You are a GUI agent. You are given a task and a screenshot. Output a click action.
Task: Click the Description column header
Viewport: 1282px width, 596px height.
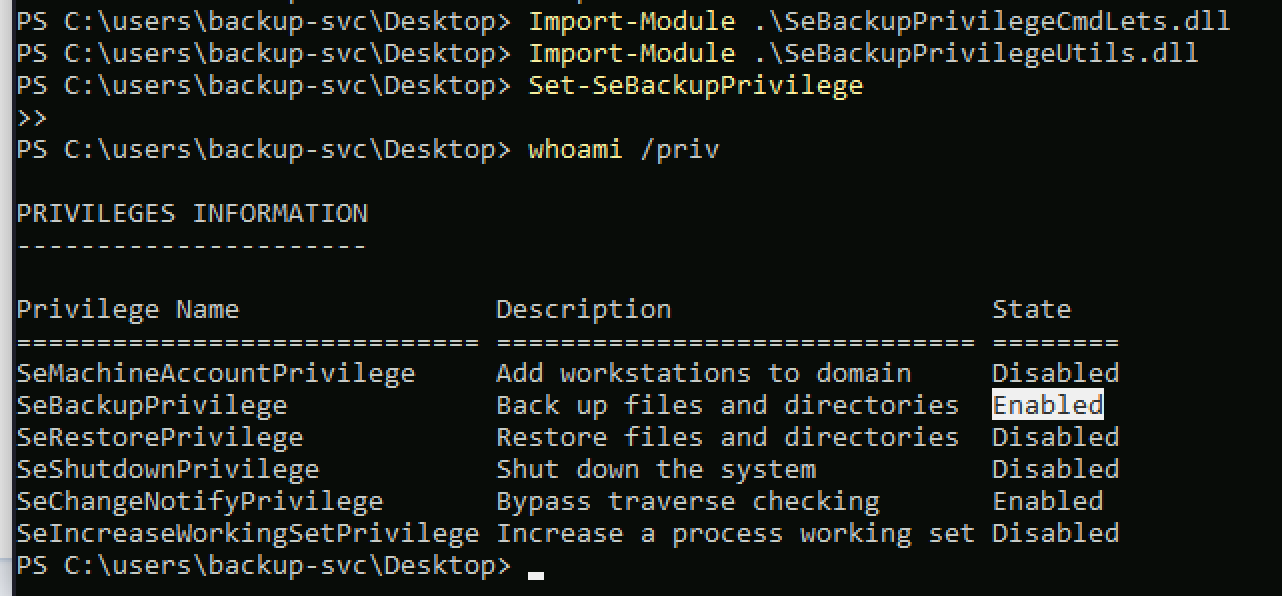click(x=584, y=309)
